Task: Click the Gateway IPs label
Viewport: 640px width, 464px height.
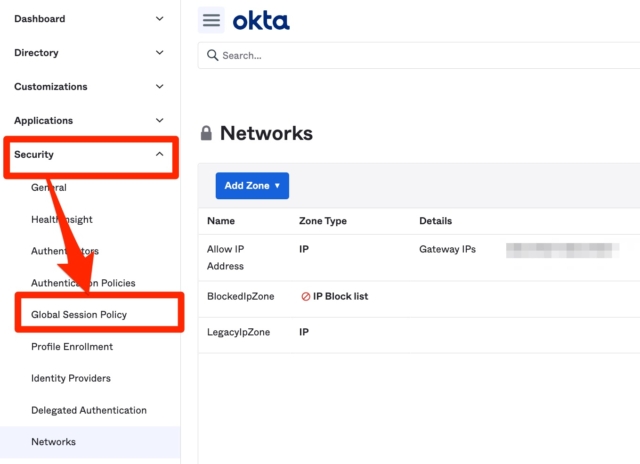Action: [x=447, y=249]
